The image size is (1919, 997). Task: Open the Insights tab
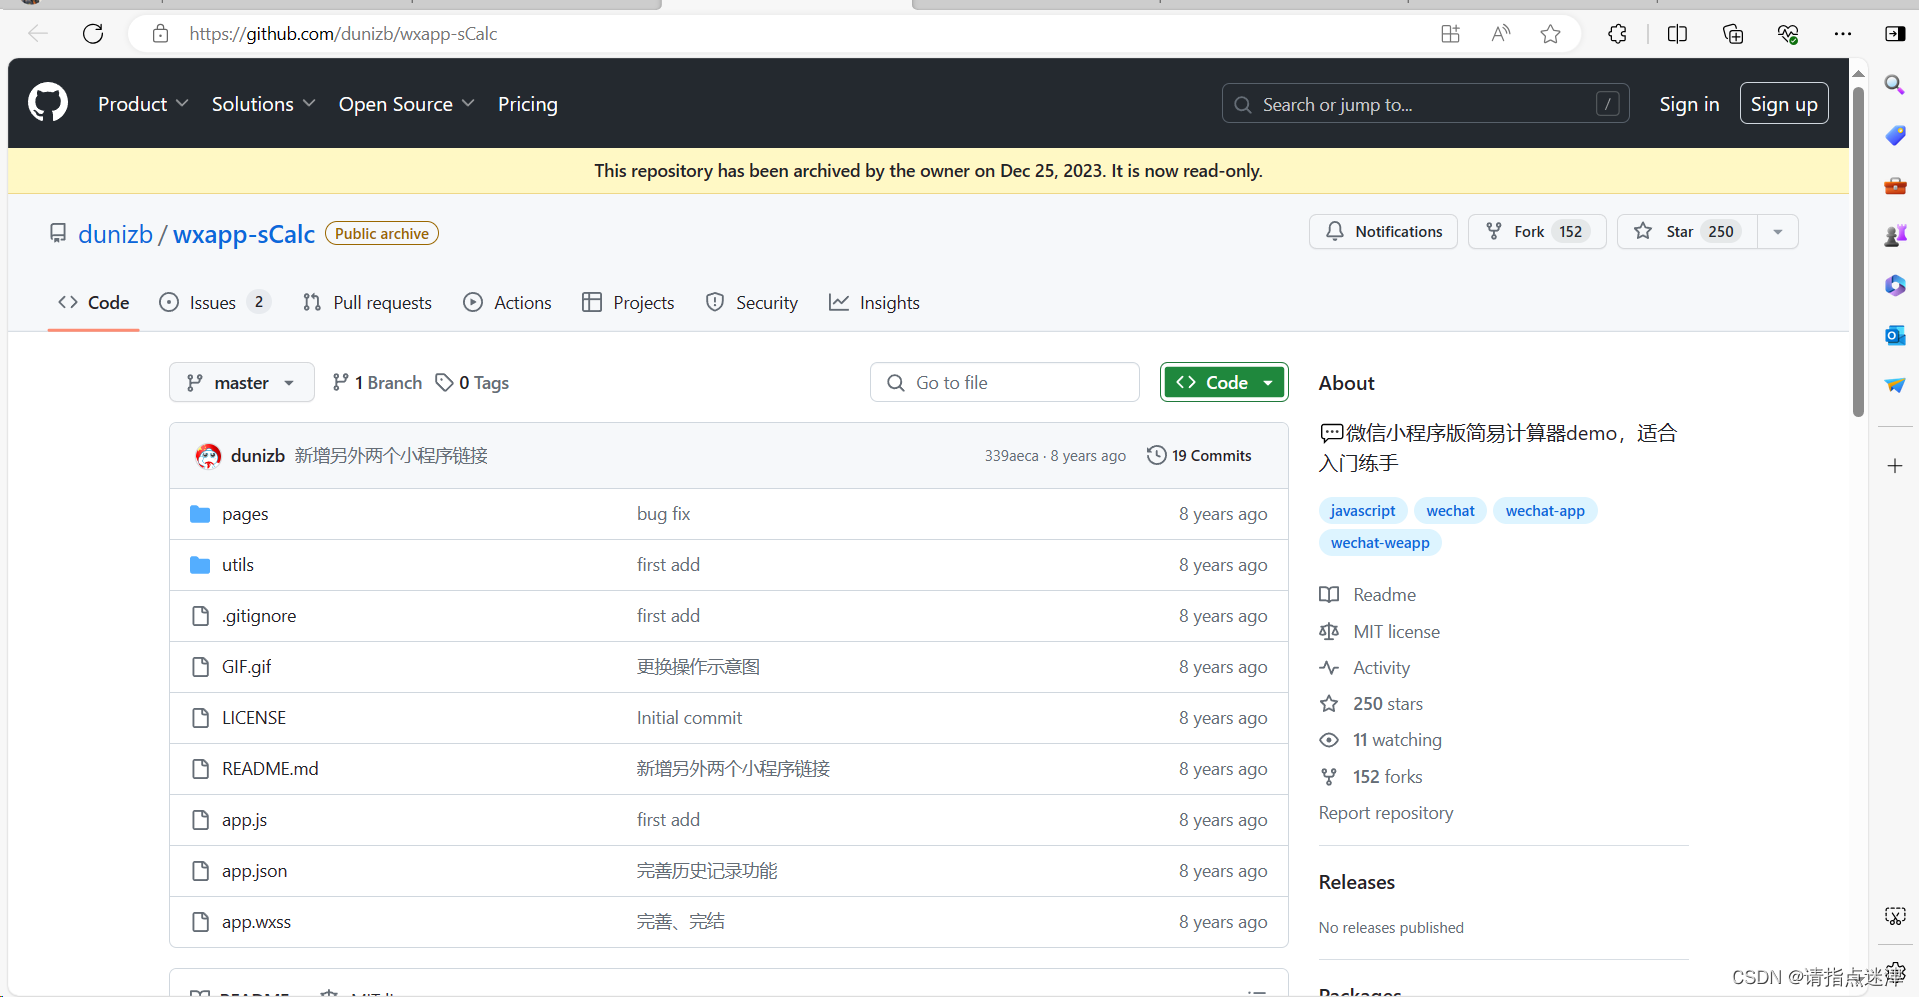tap(874, 303)
